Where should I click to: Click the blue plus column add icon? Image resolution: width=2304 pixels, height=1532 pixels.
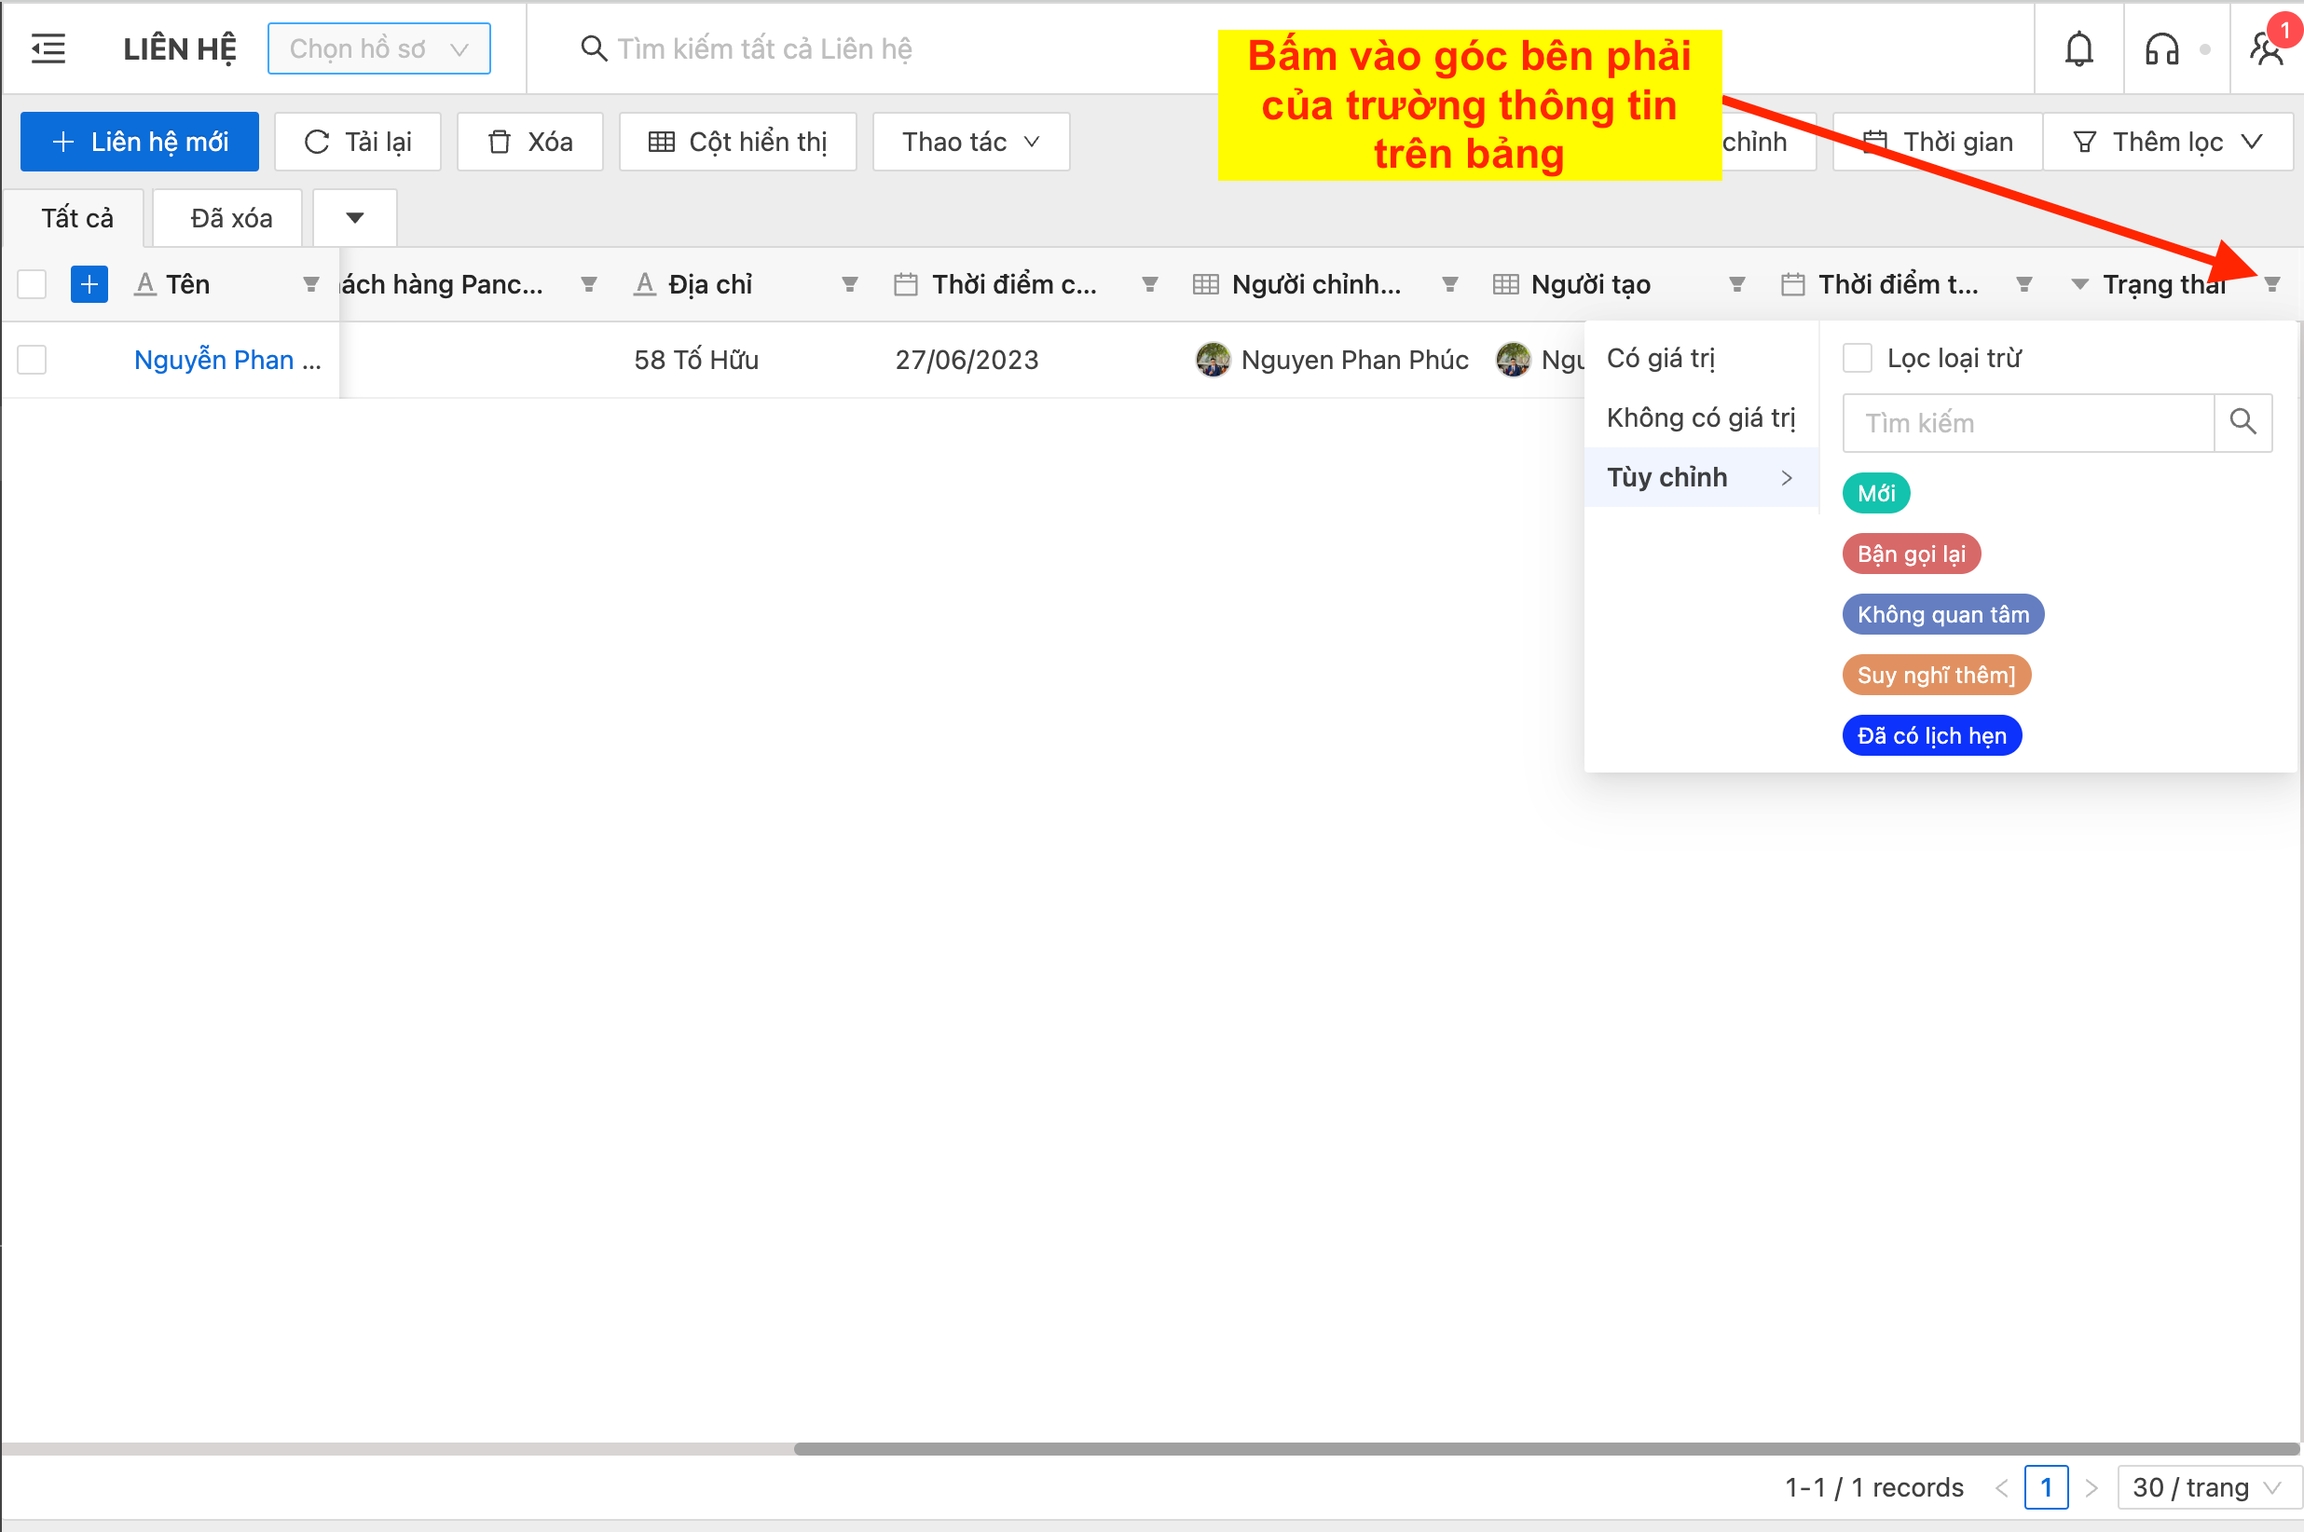coord(89,284)
